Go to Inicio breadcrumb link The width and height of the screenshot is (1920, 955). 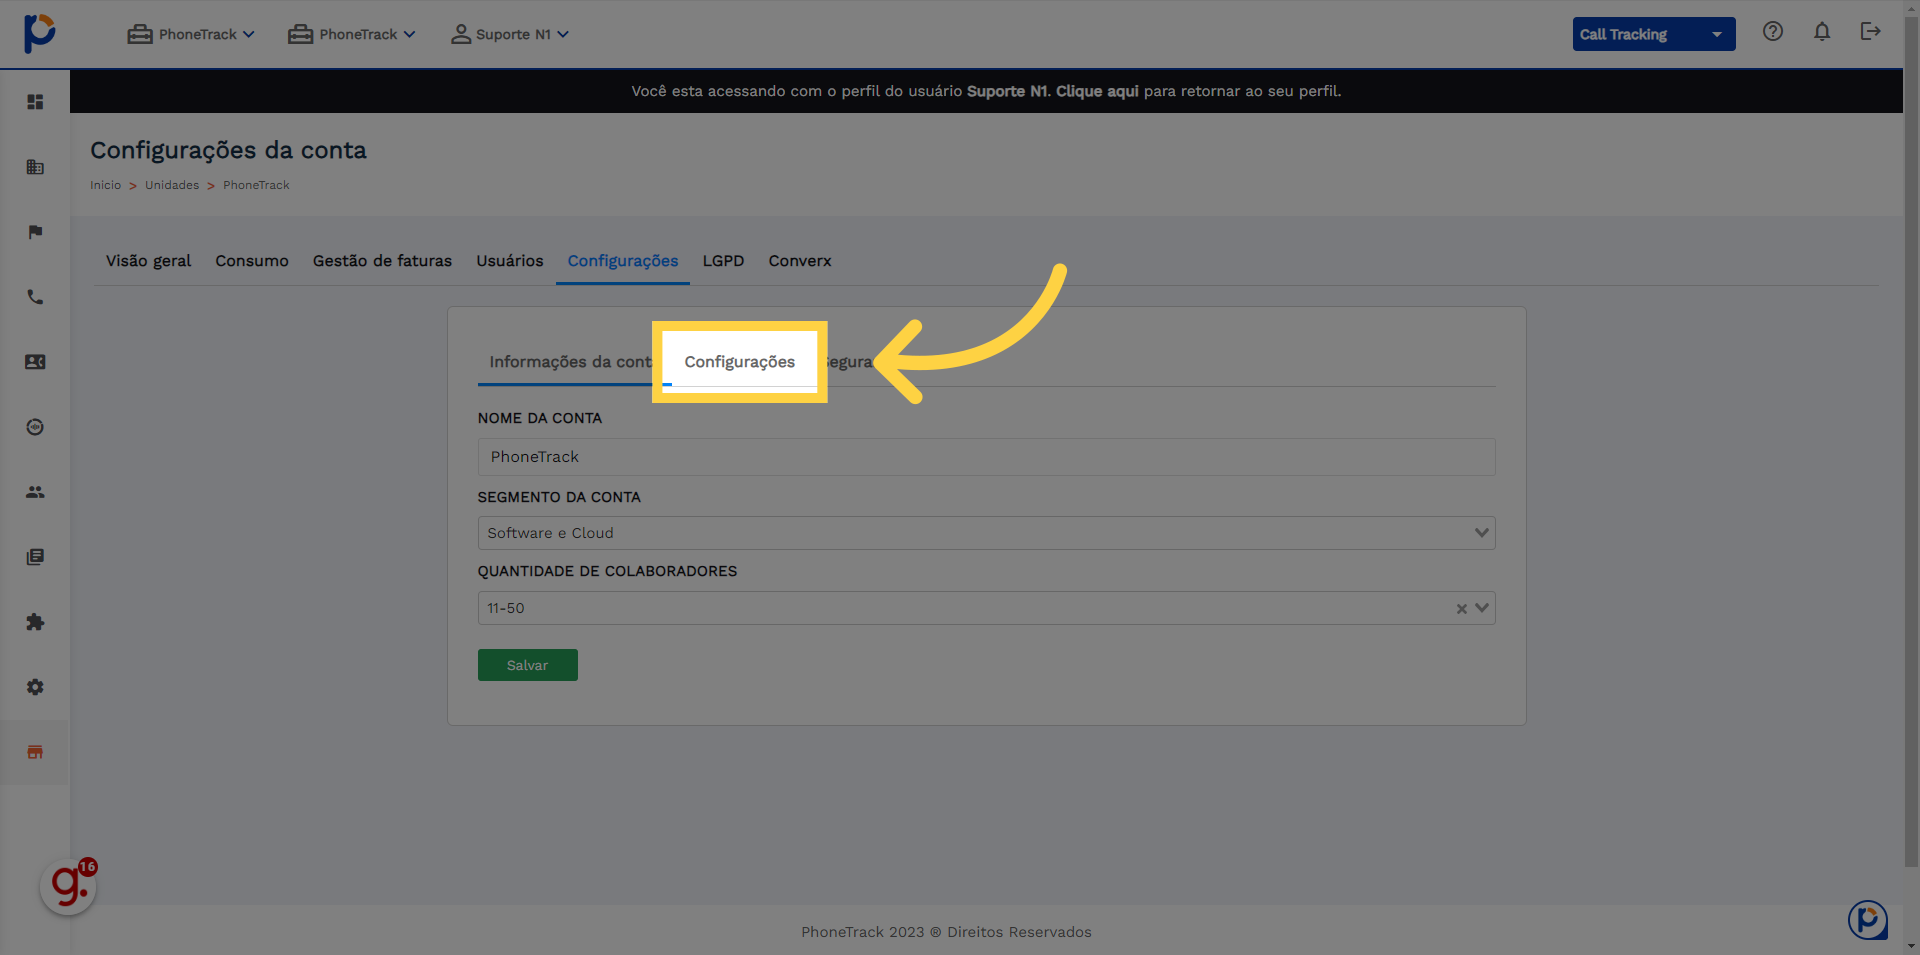[x=105, y=185]
